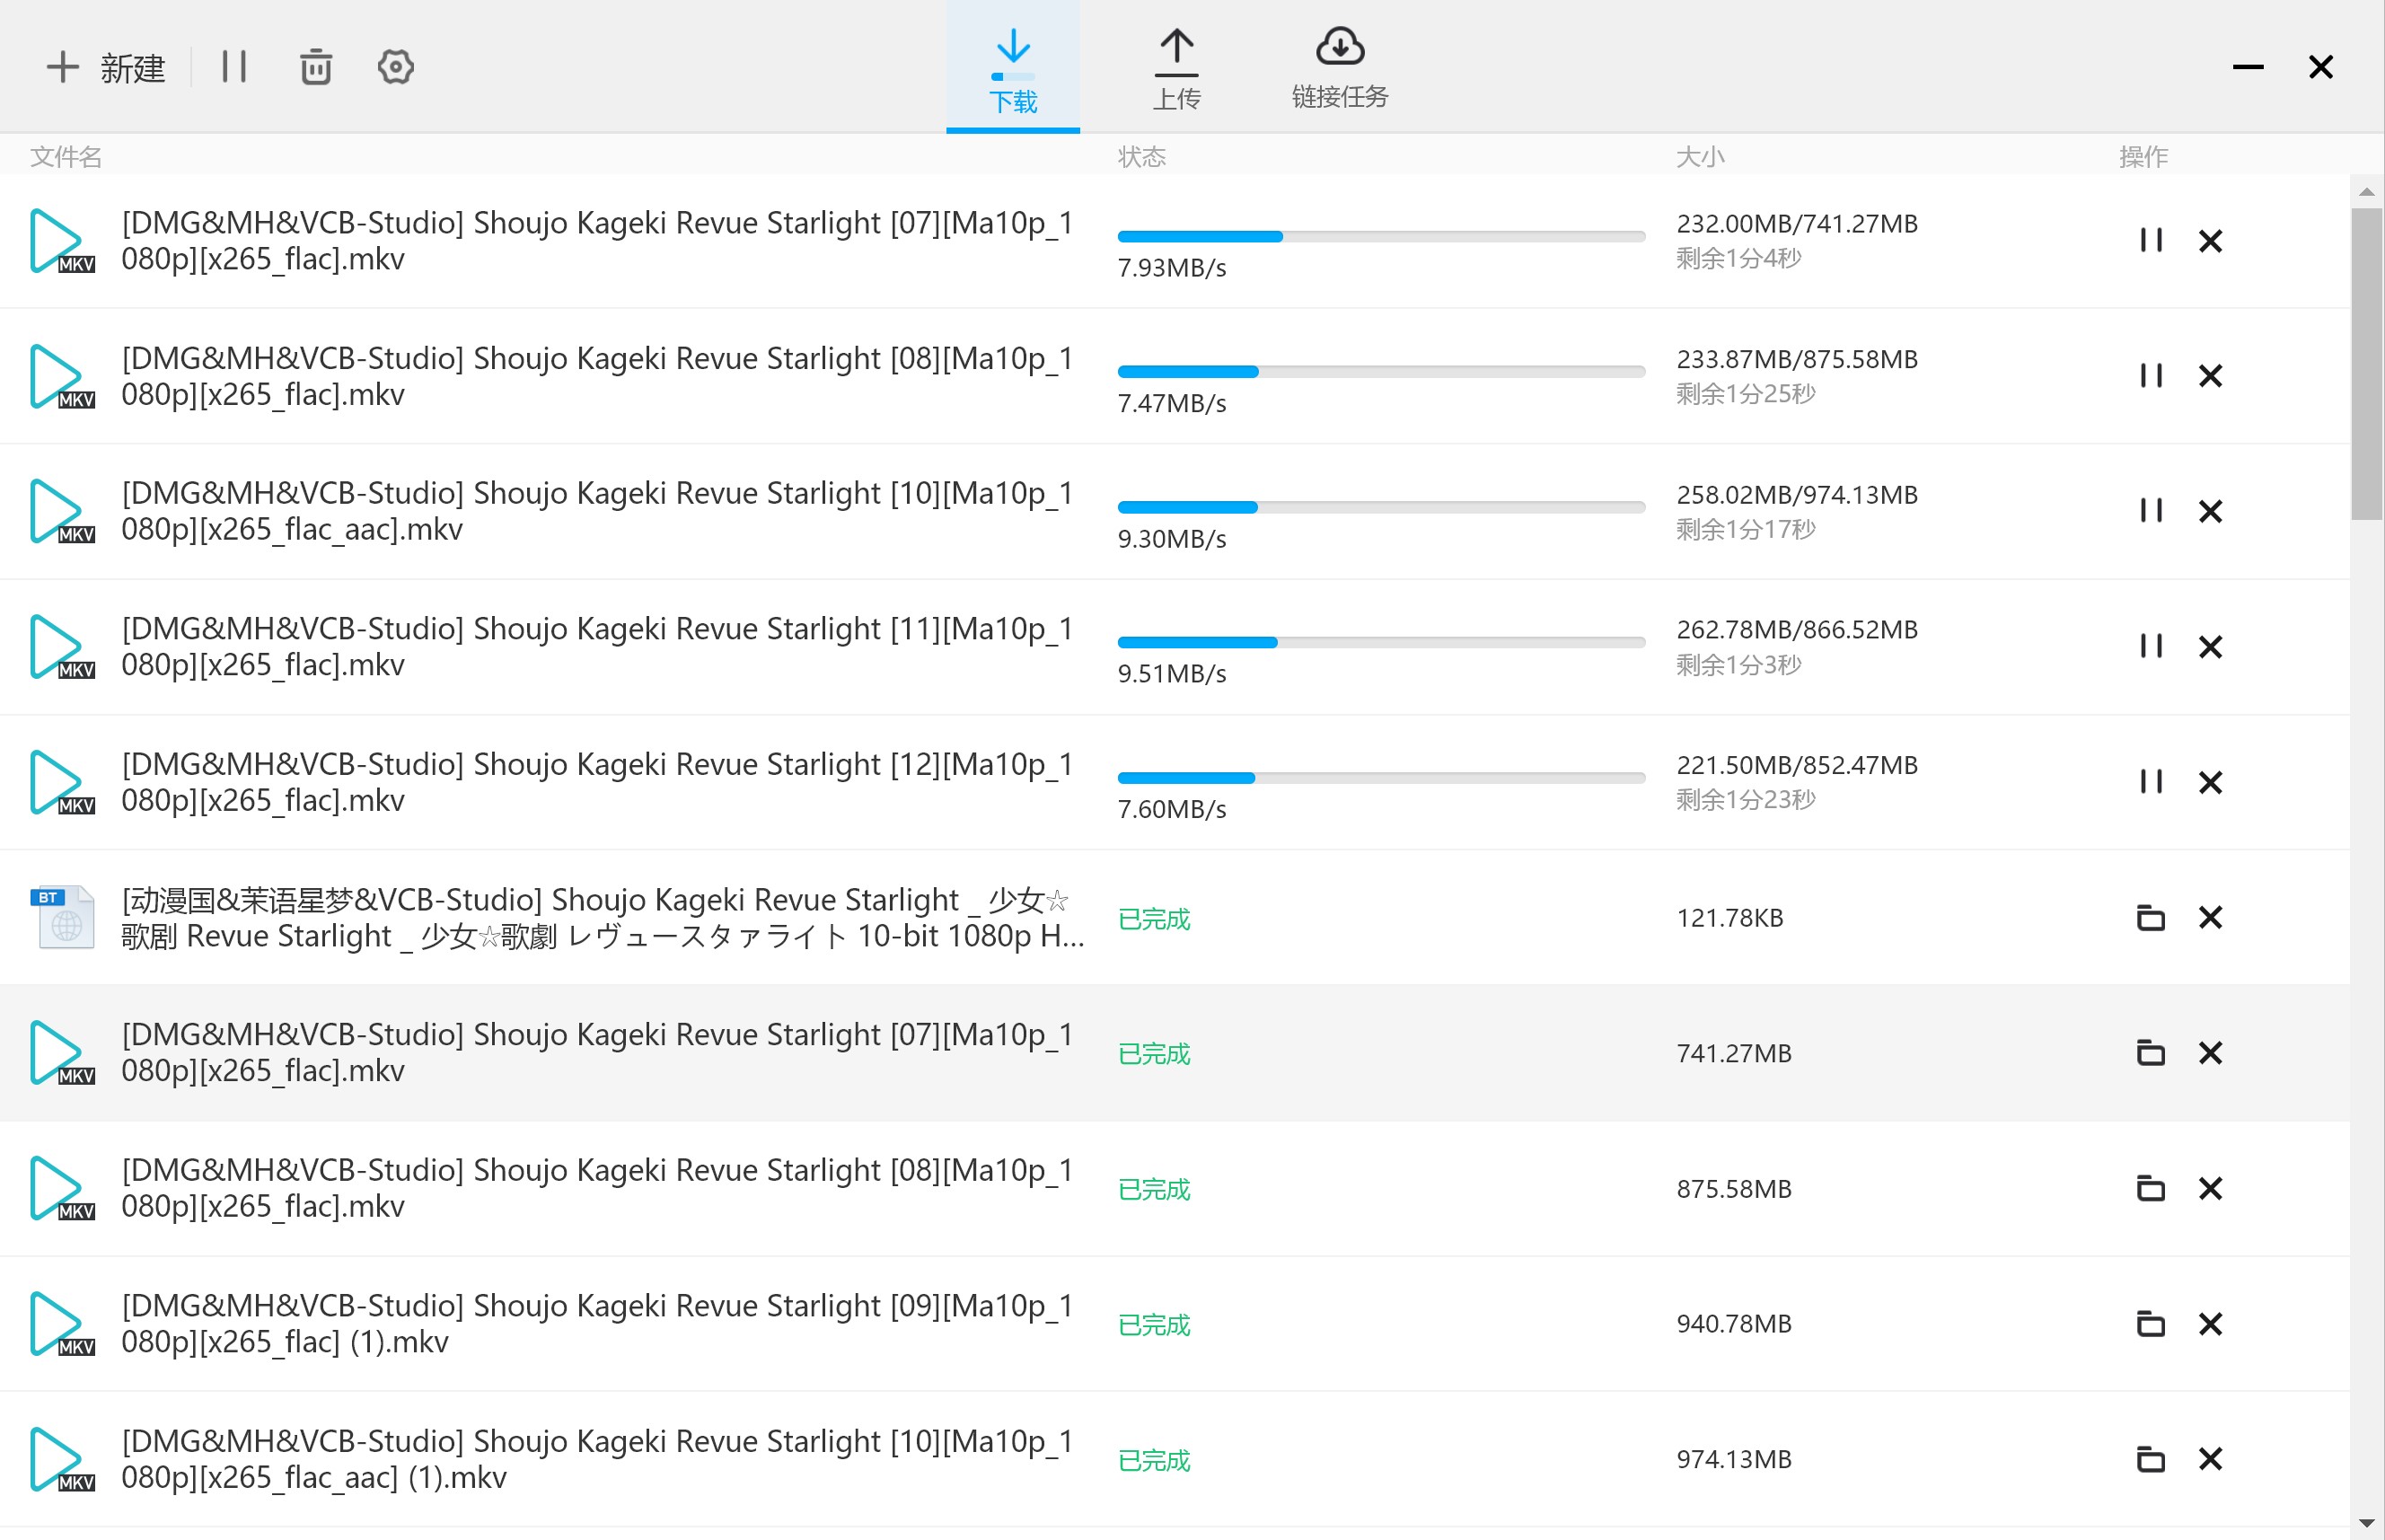Click the vertical scrollbar thumb
2385x1540 pixels.
(x=2366, y=364)
